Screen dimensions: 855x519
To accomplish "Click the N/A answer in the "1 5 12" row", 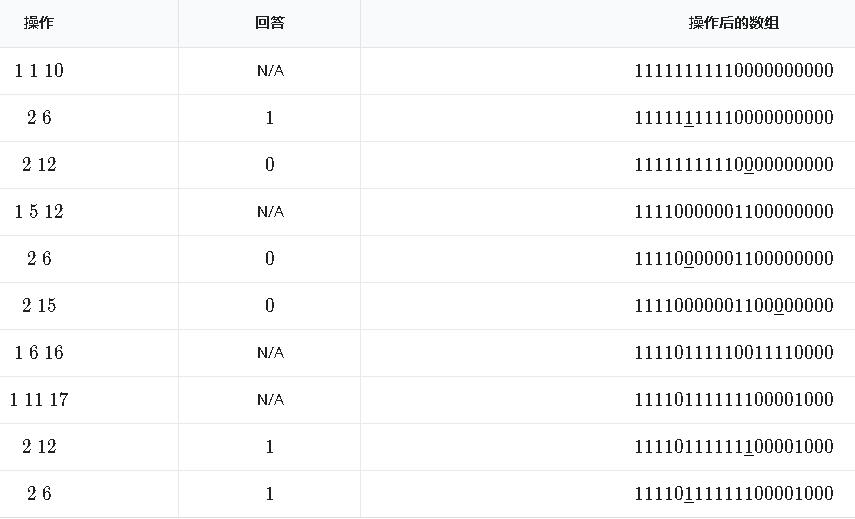I will (x=270, y=212).
